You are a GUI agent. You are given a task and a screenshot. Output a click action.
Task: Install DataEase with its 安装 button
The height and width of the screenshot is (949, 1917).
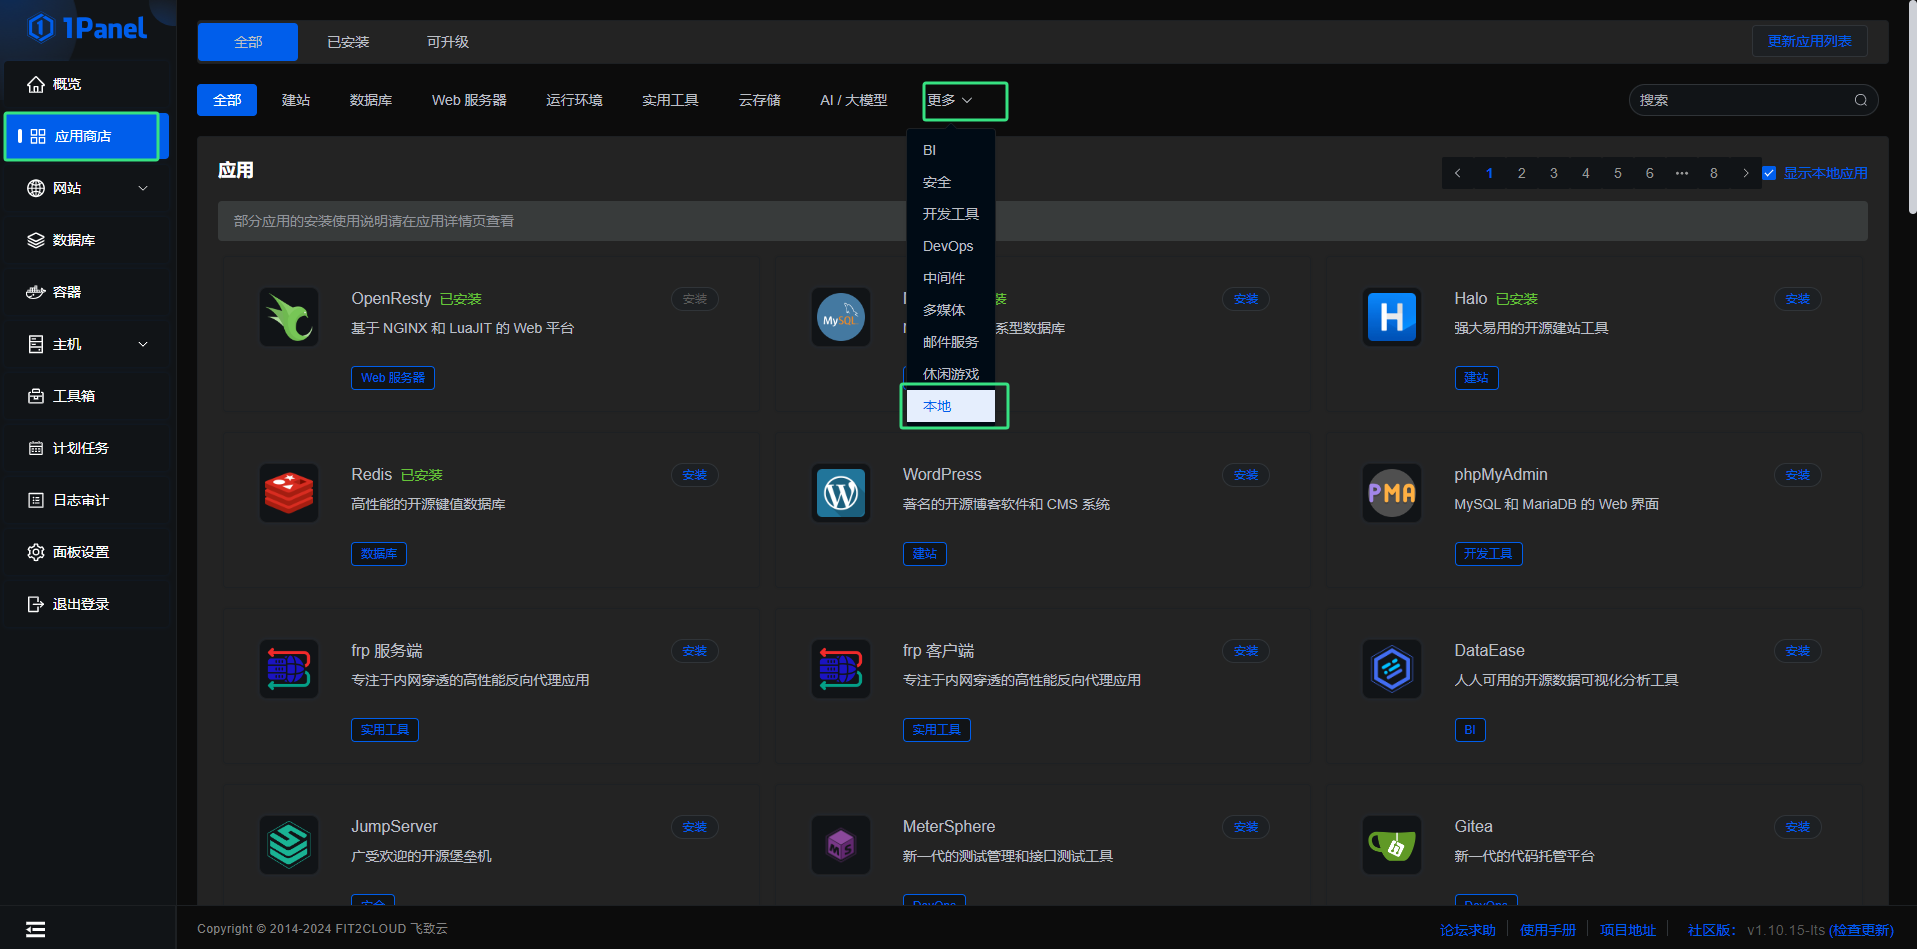click(1797, 651)
